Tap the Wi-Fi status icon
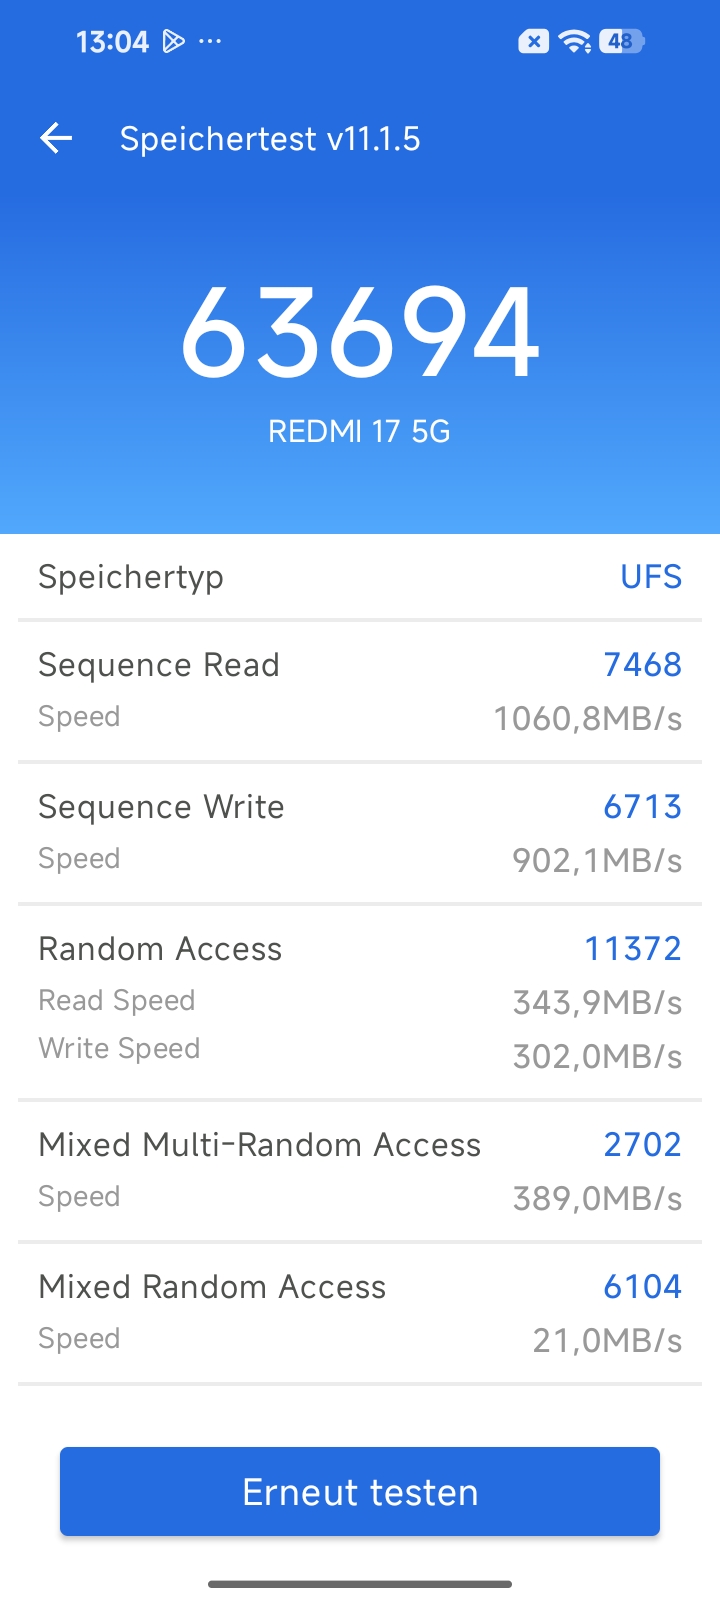720x1600 pixels. pyautogui.click(x=574, y=41)
